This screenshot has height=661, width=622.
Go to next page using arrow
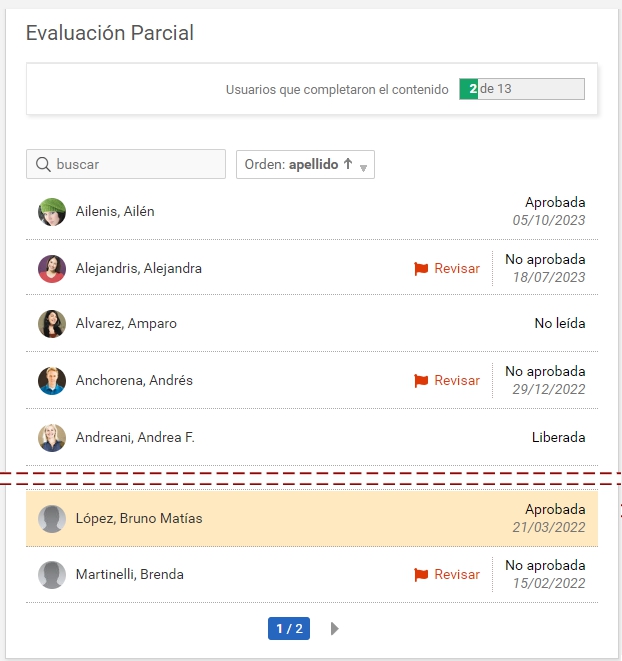point(335,629)
